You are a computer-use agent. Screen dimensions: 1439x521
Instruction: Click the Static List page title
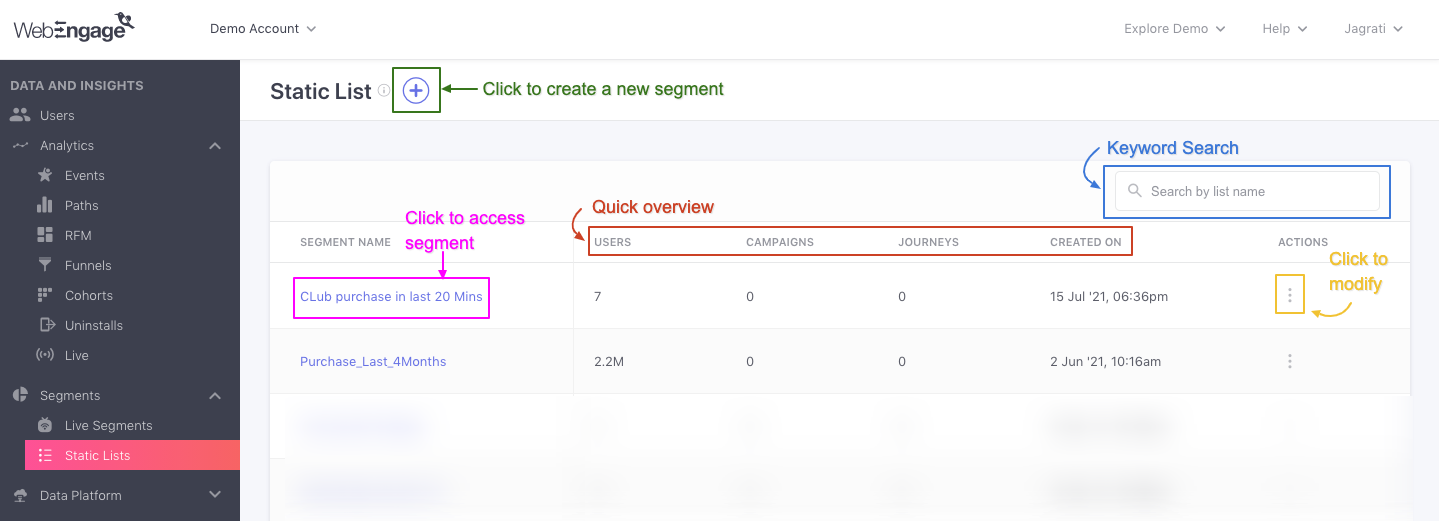pos(321,91)
